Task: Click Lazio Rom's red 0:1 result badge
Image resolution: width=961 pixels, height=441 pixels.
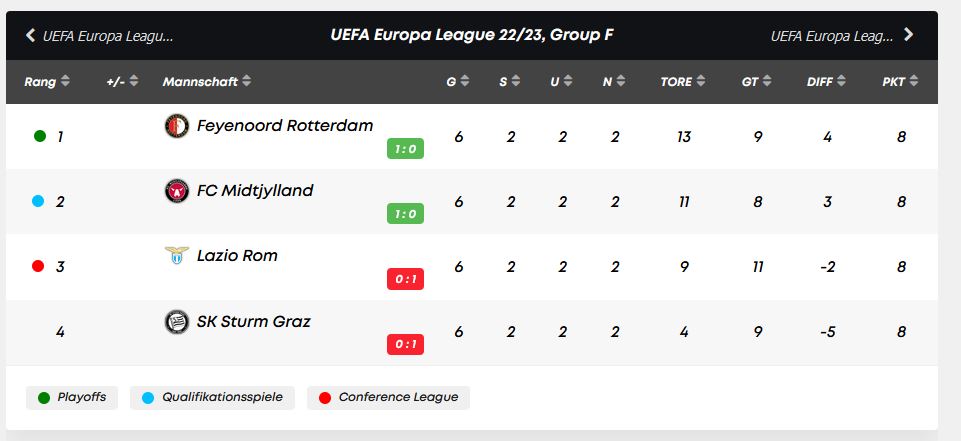Action: pyautogui.click(x=405, y=279)
